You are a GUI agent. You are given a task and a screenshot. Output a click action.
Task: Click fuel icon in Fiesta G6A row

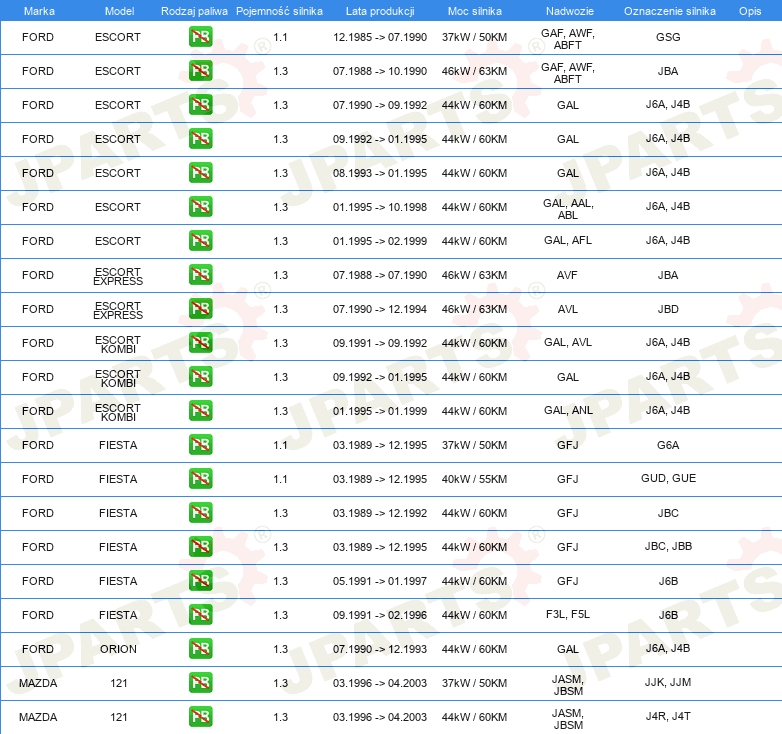pyautogui.click(x=200, y=444)
